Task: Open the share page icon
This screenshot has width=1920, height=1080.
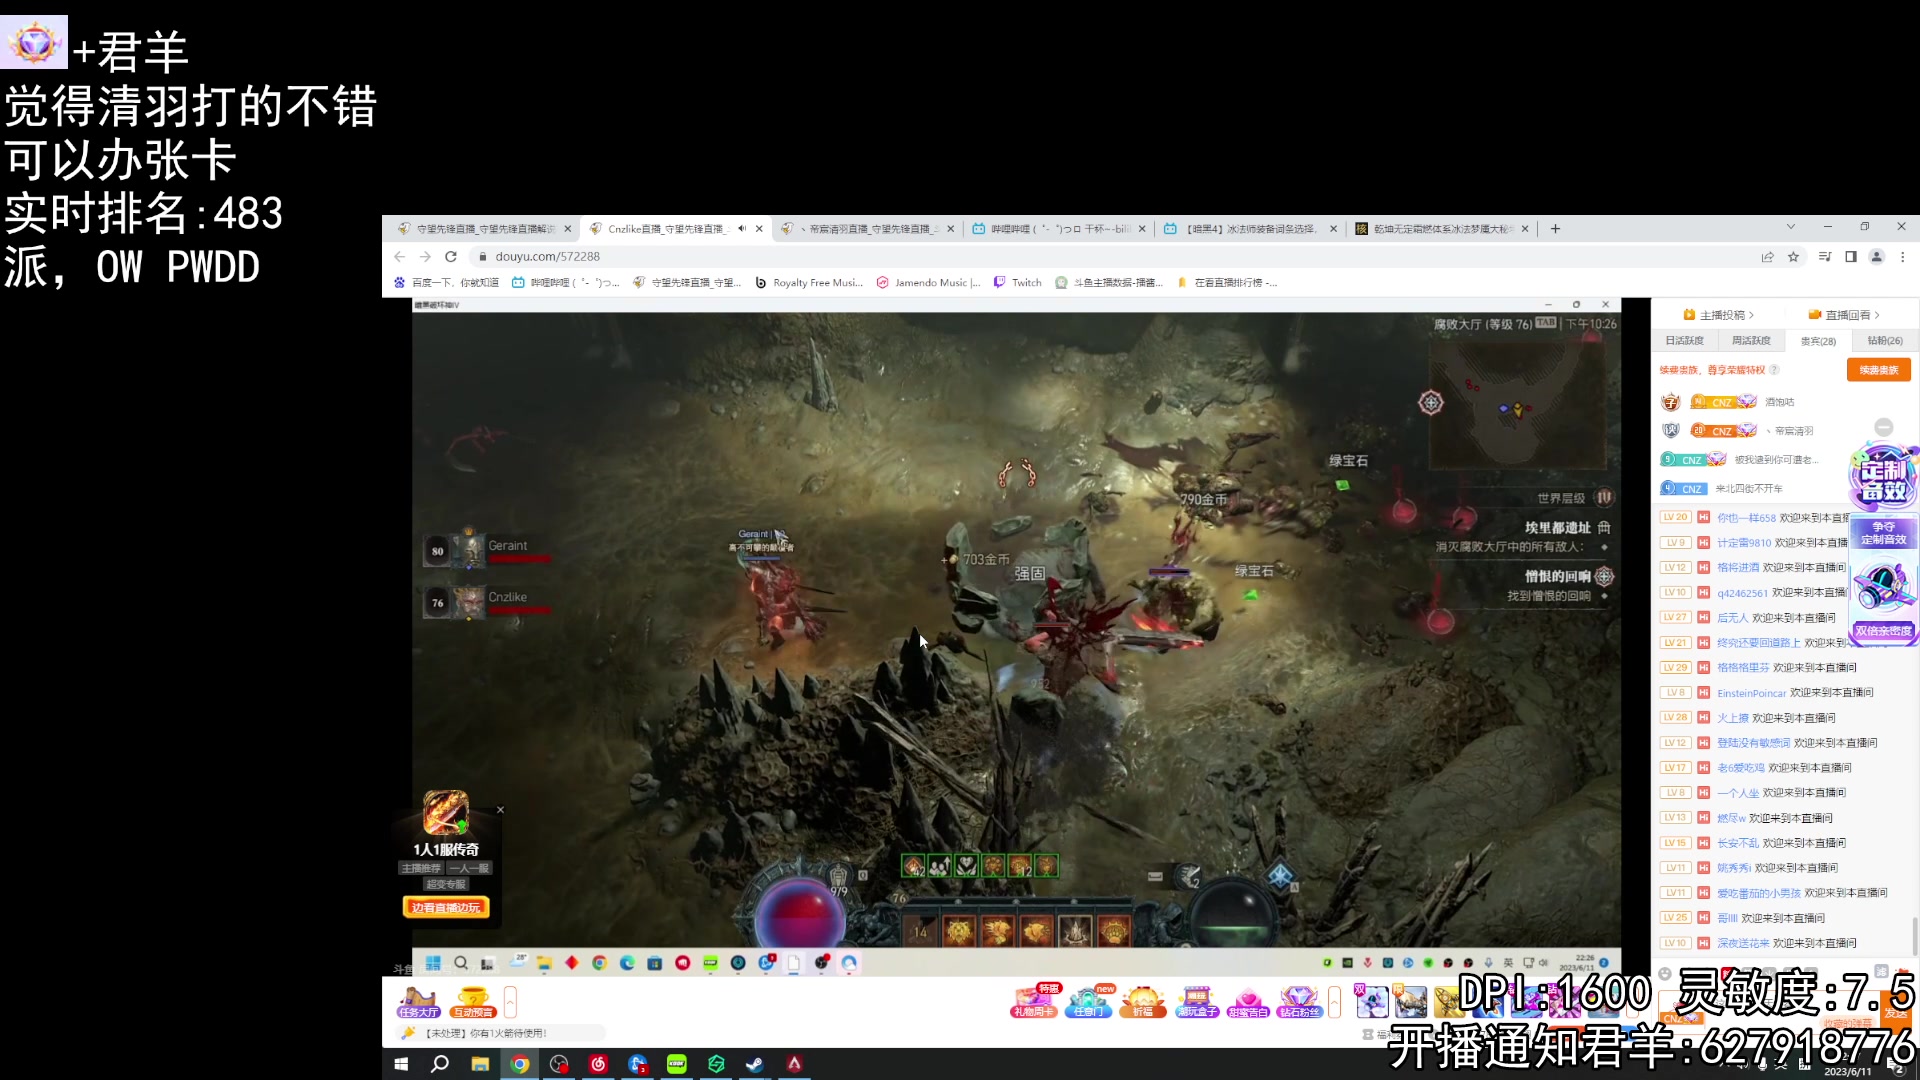Action: (1768, 257)
